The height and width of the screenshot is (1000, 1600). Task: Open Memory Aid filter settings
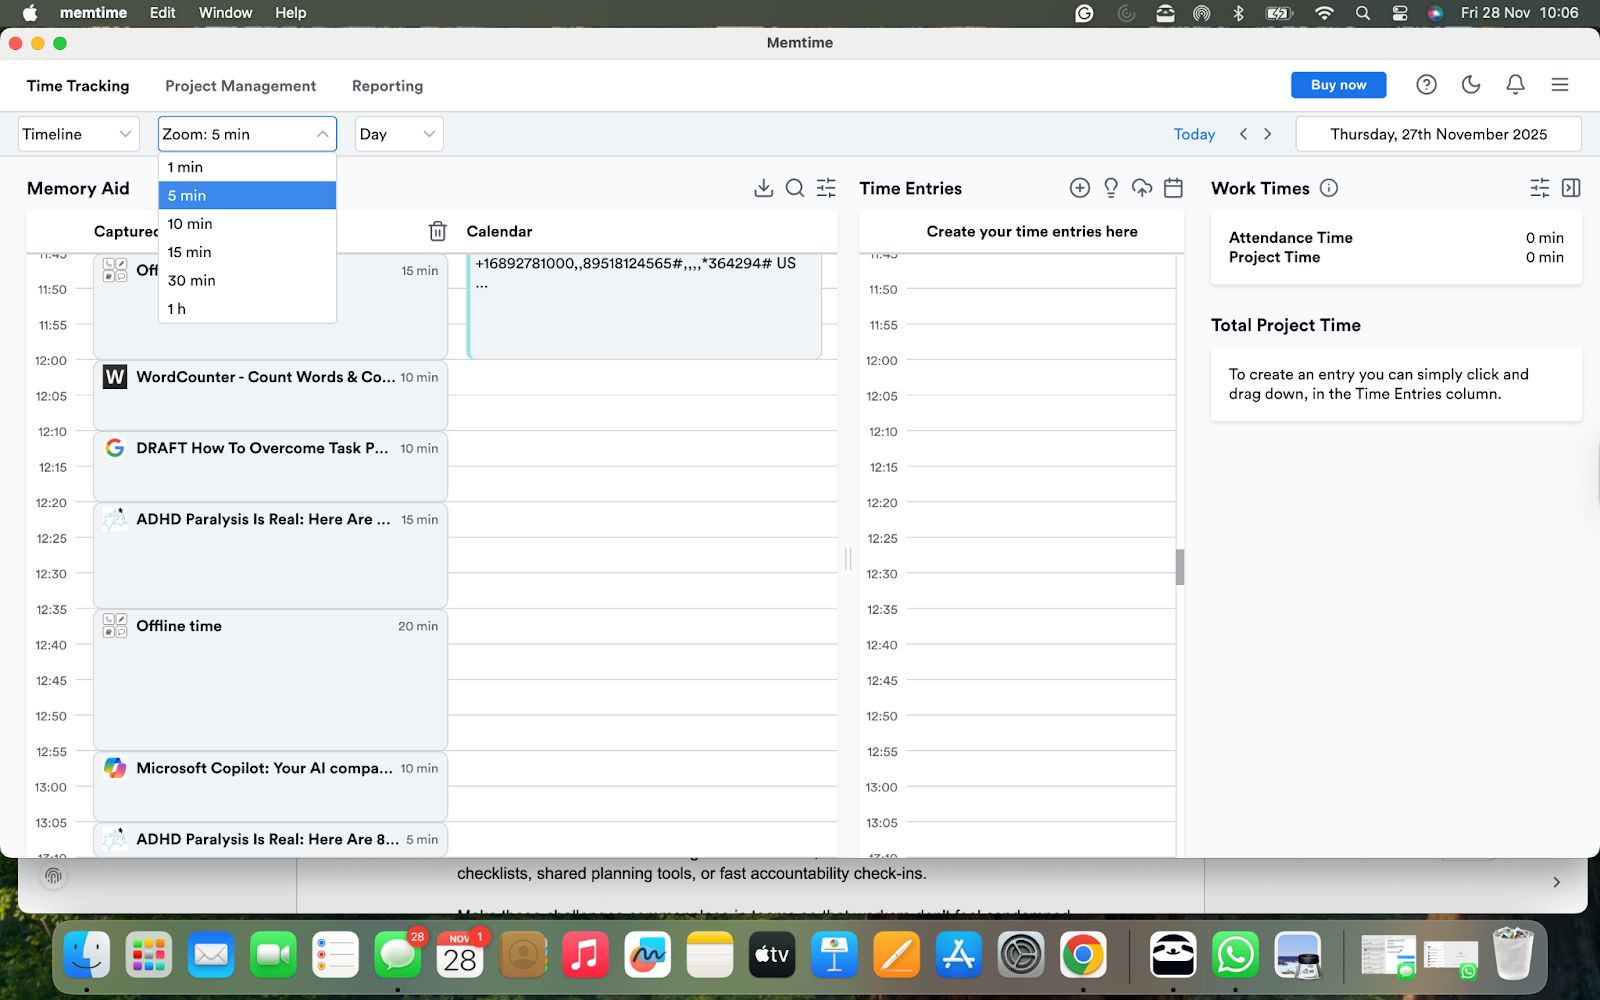pos(826,188)
